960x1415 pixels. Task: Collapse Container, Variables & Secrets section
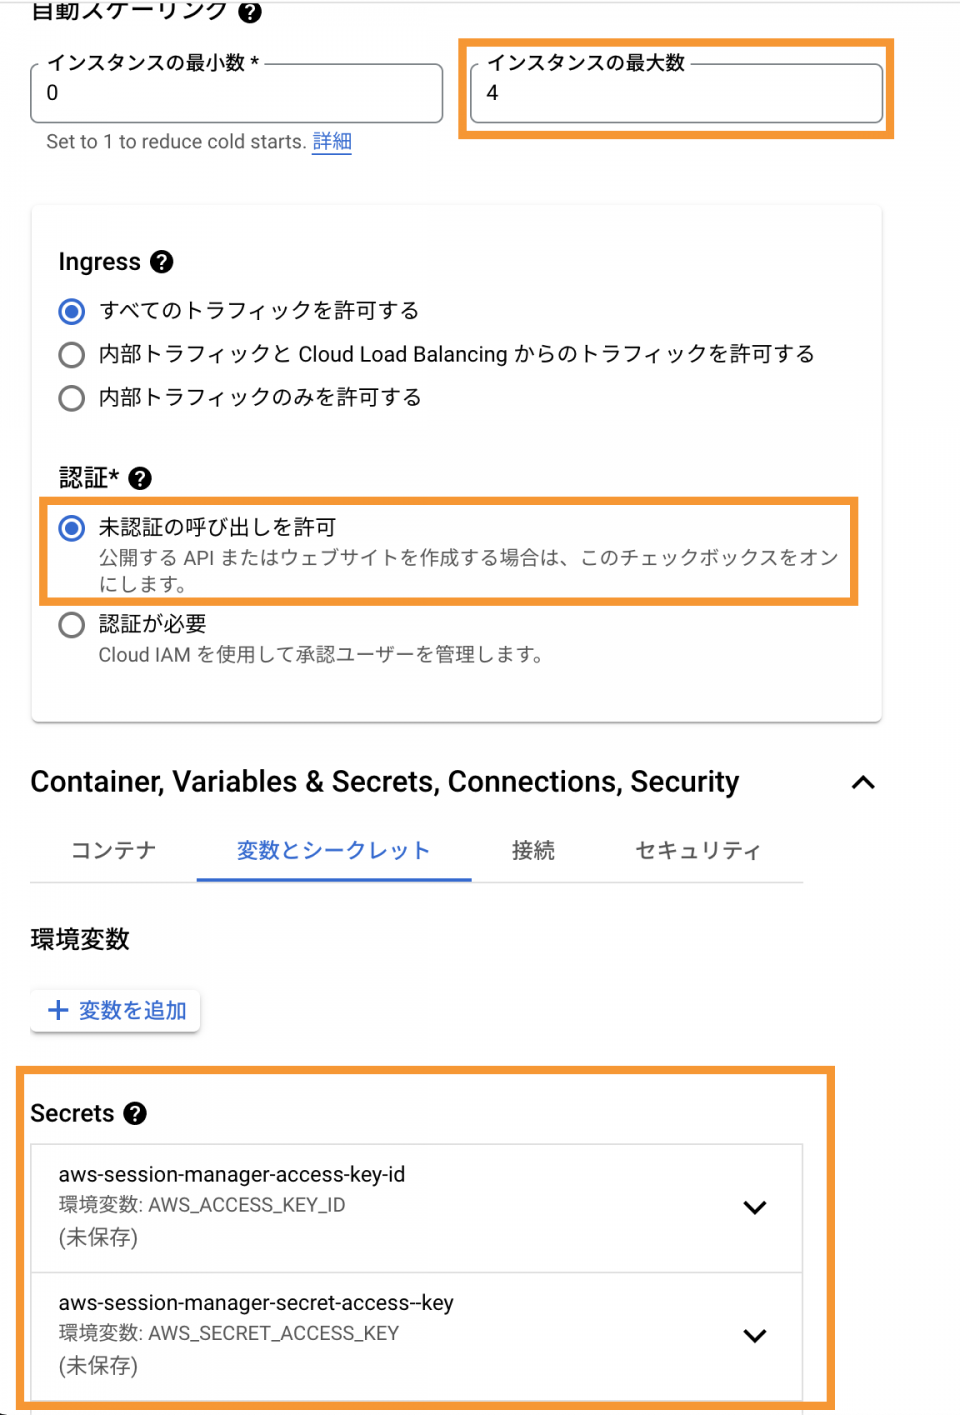tap(863, 783)
